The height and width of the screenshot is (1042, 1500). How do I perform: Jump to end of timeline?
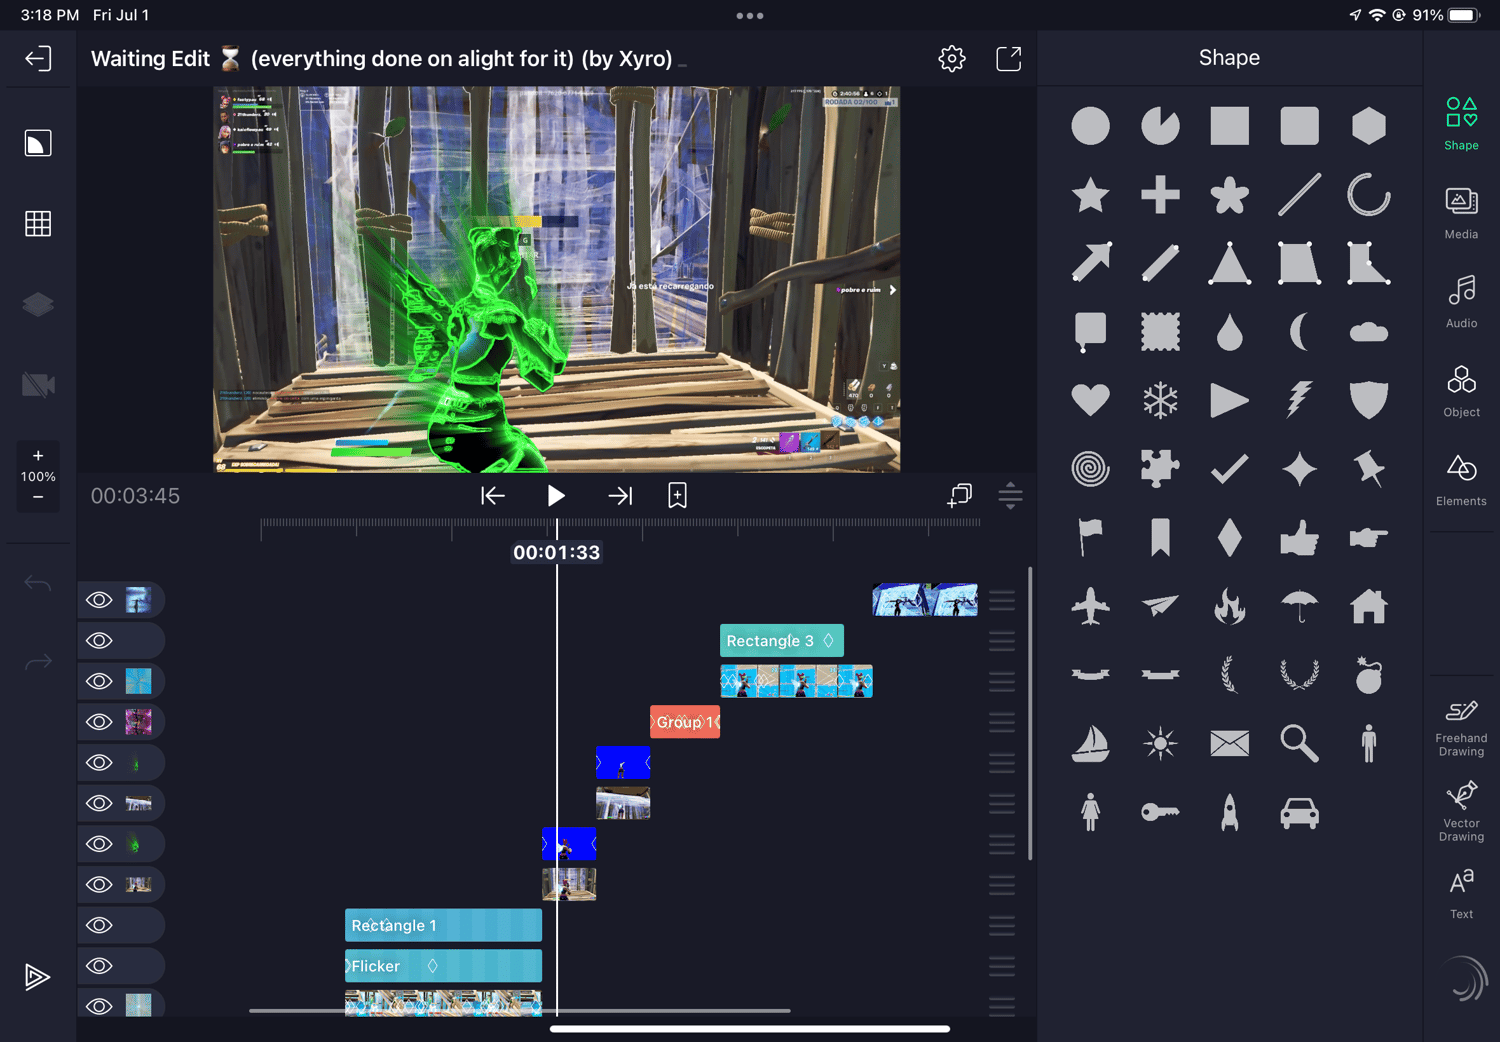pos(620,496)
